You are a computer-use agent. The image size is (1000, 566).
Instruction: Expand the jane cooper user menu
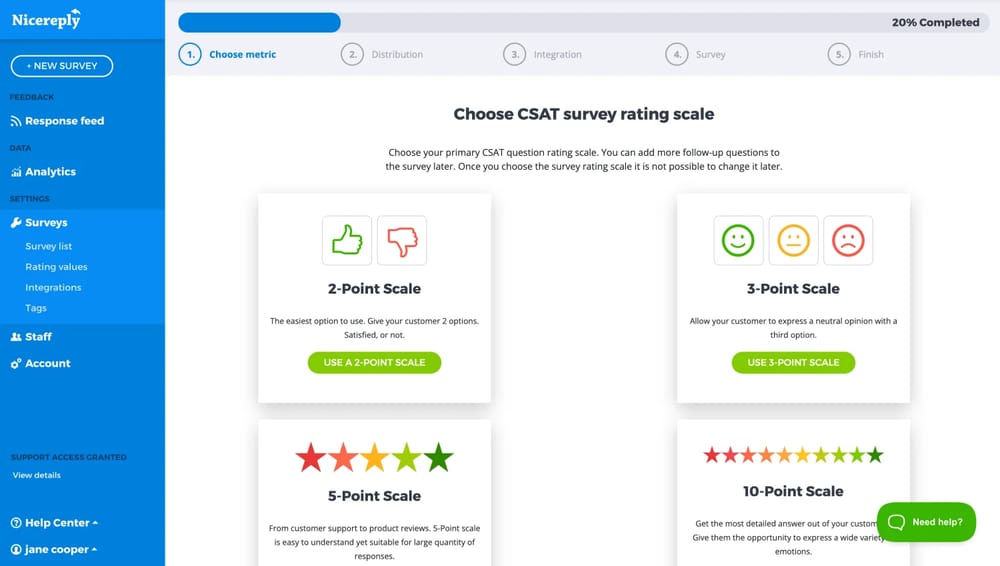click(54, 550)
